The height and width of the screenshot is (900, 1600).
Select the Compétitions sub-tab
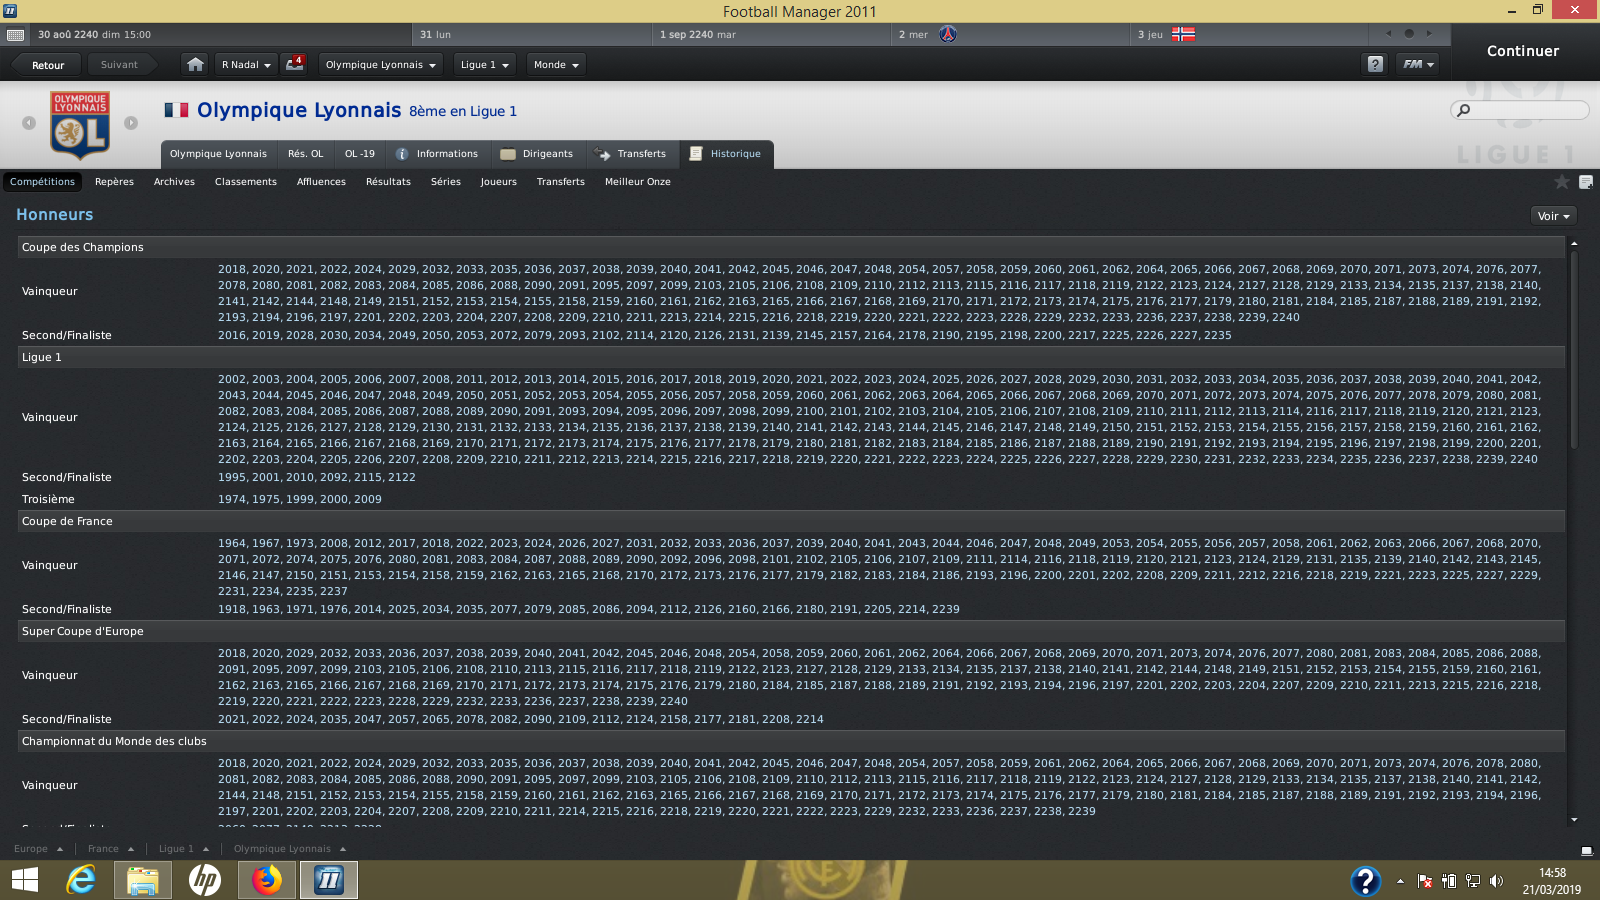pos(42,182)
